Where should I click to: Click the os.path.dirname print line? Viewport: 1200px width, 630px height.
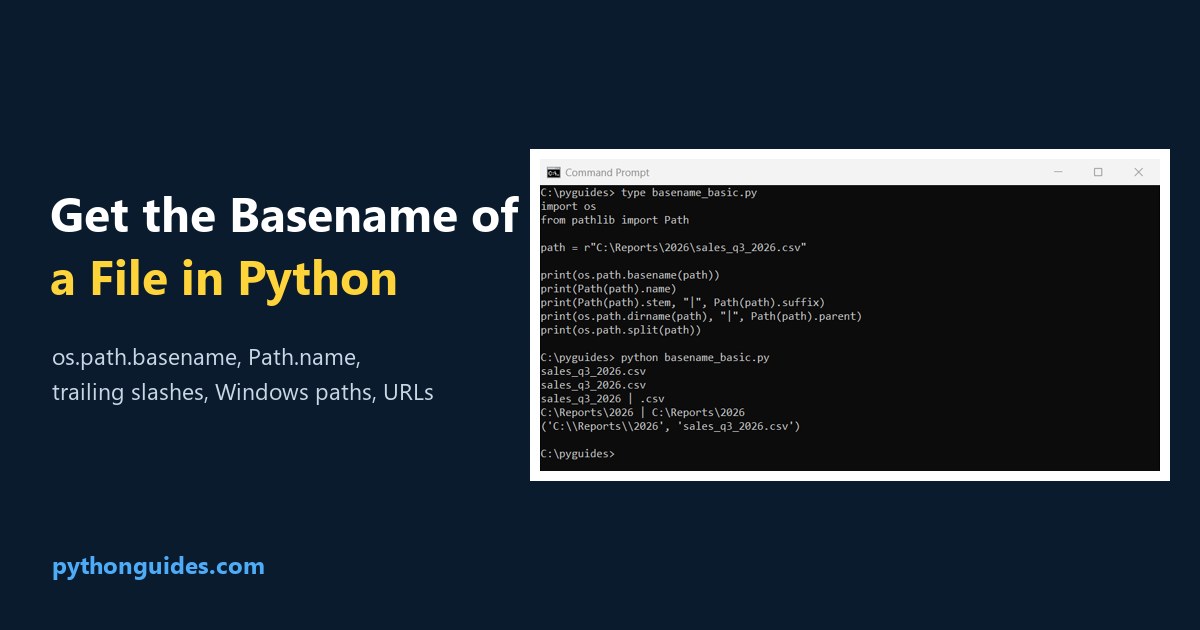click(x=701, y=316)
